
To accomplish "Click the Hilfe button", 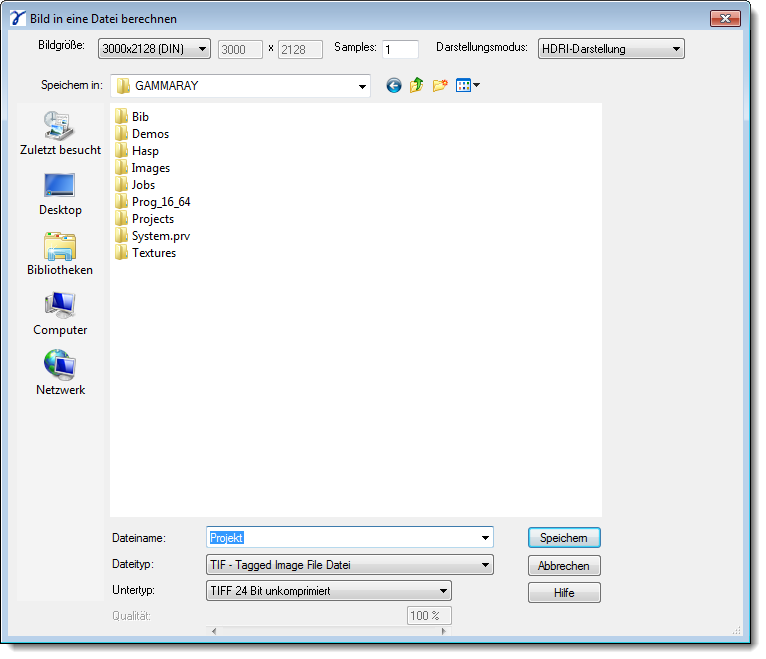I will point(564,593).
